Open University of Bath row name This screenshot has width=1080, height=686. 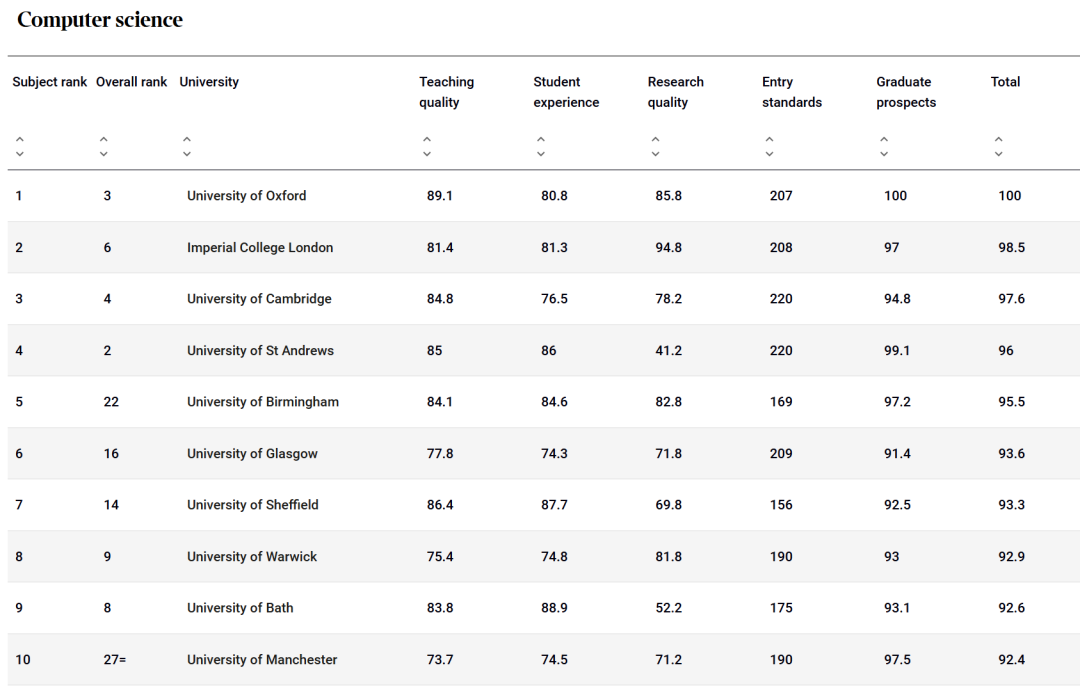240,608
